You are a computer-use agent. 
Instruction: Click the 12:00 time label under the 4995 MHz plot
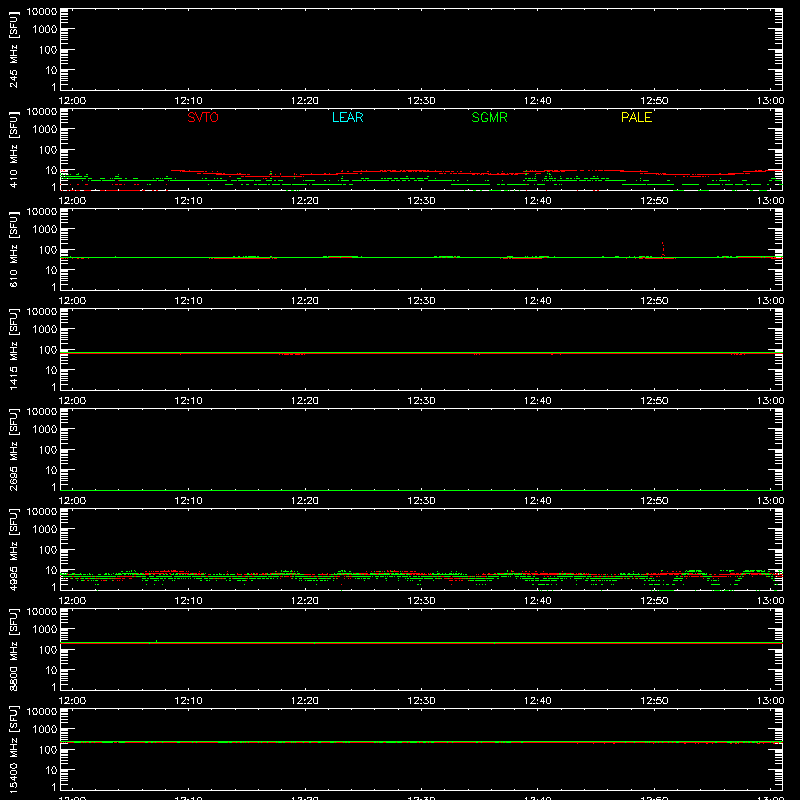pos(72,601)
